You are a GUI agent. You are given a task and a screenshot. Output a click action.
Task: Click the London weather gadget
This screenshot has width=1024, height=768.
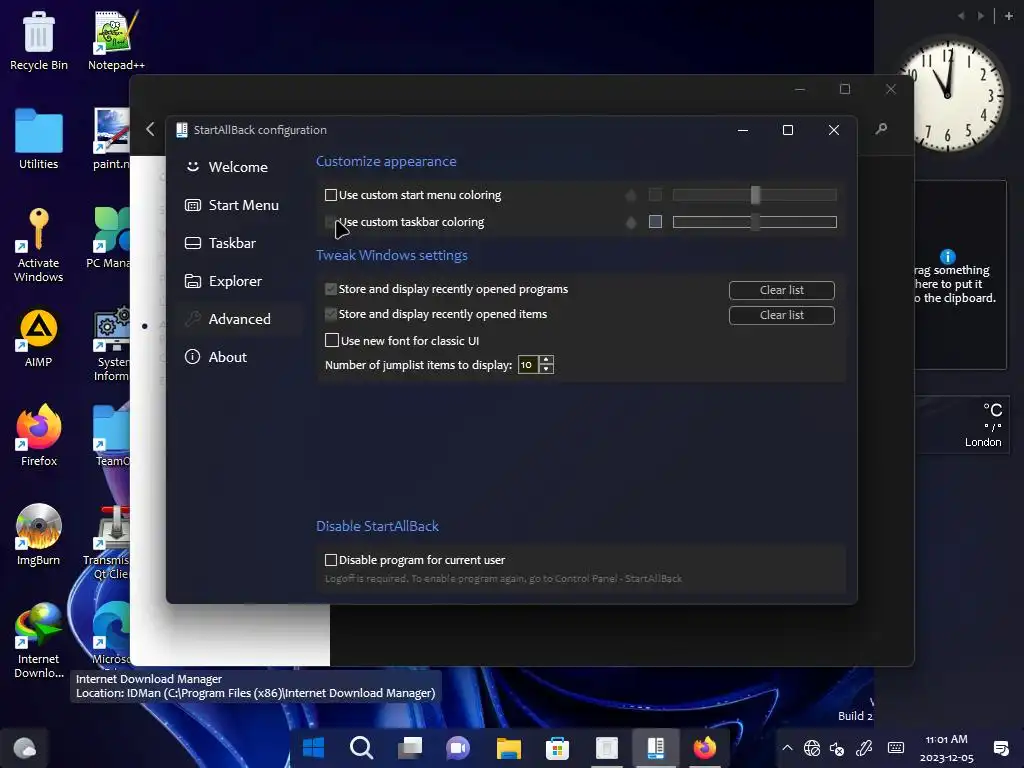coord(961,424)
